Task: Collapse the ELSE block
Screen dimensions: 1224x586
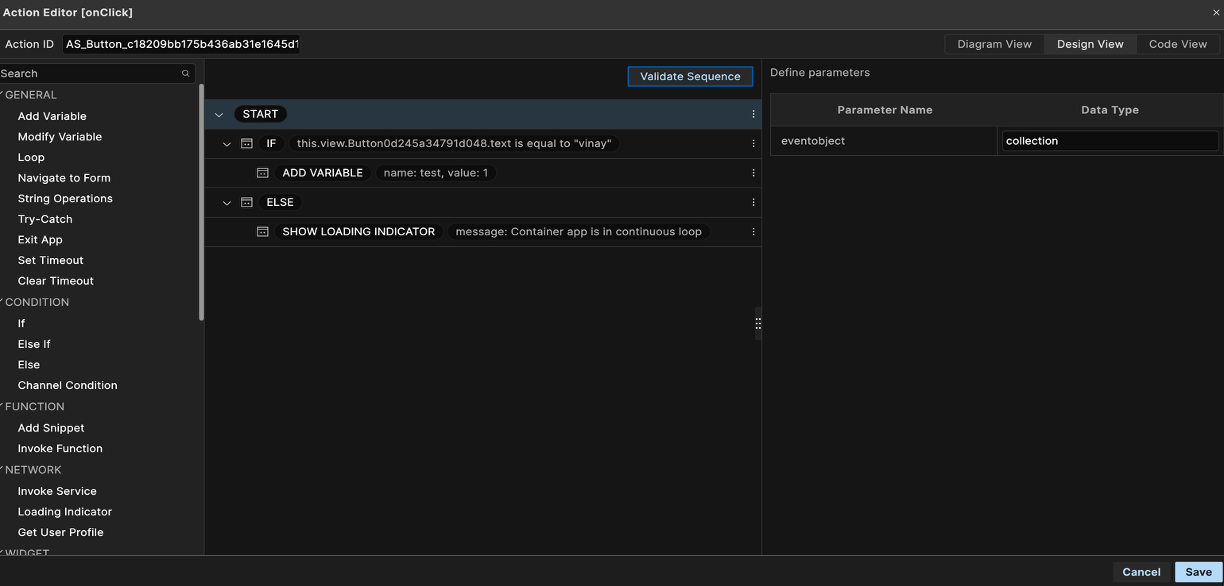Action: (227, 203)
